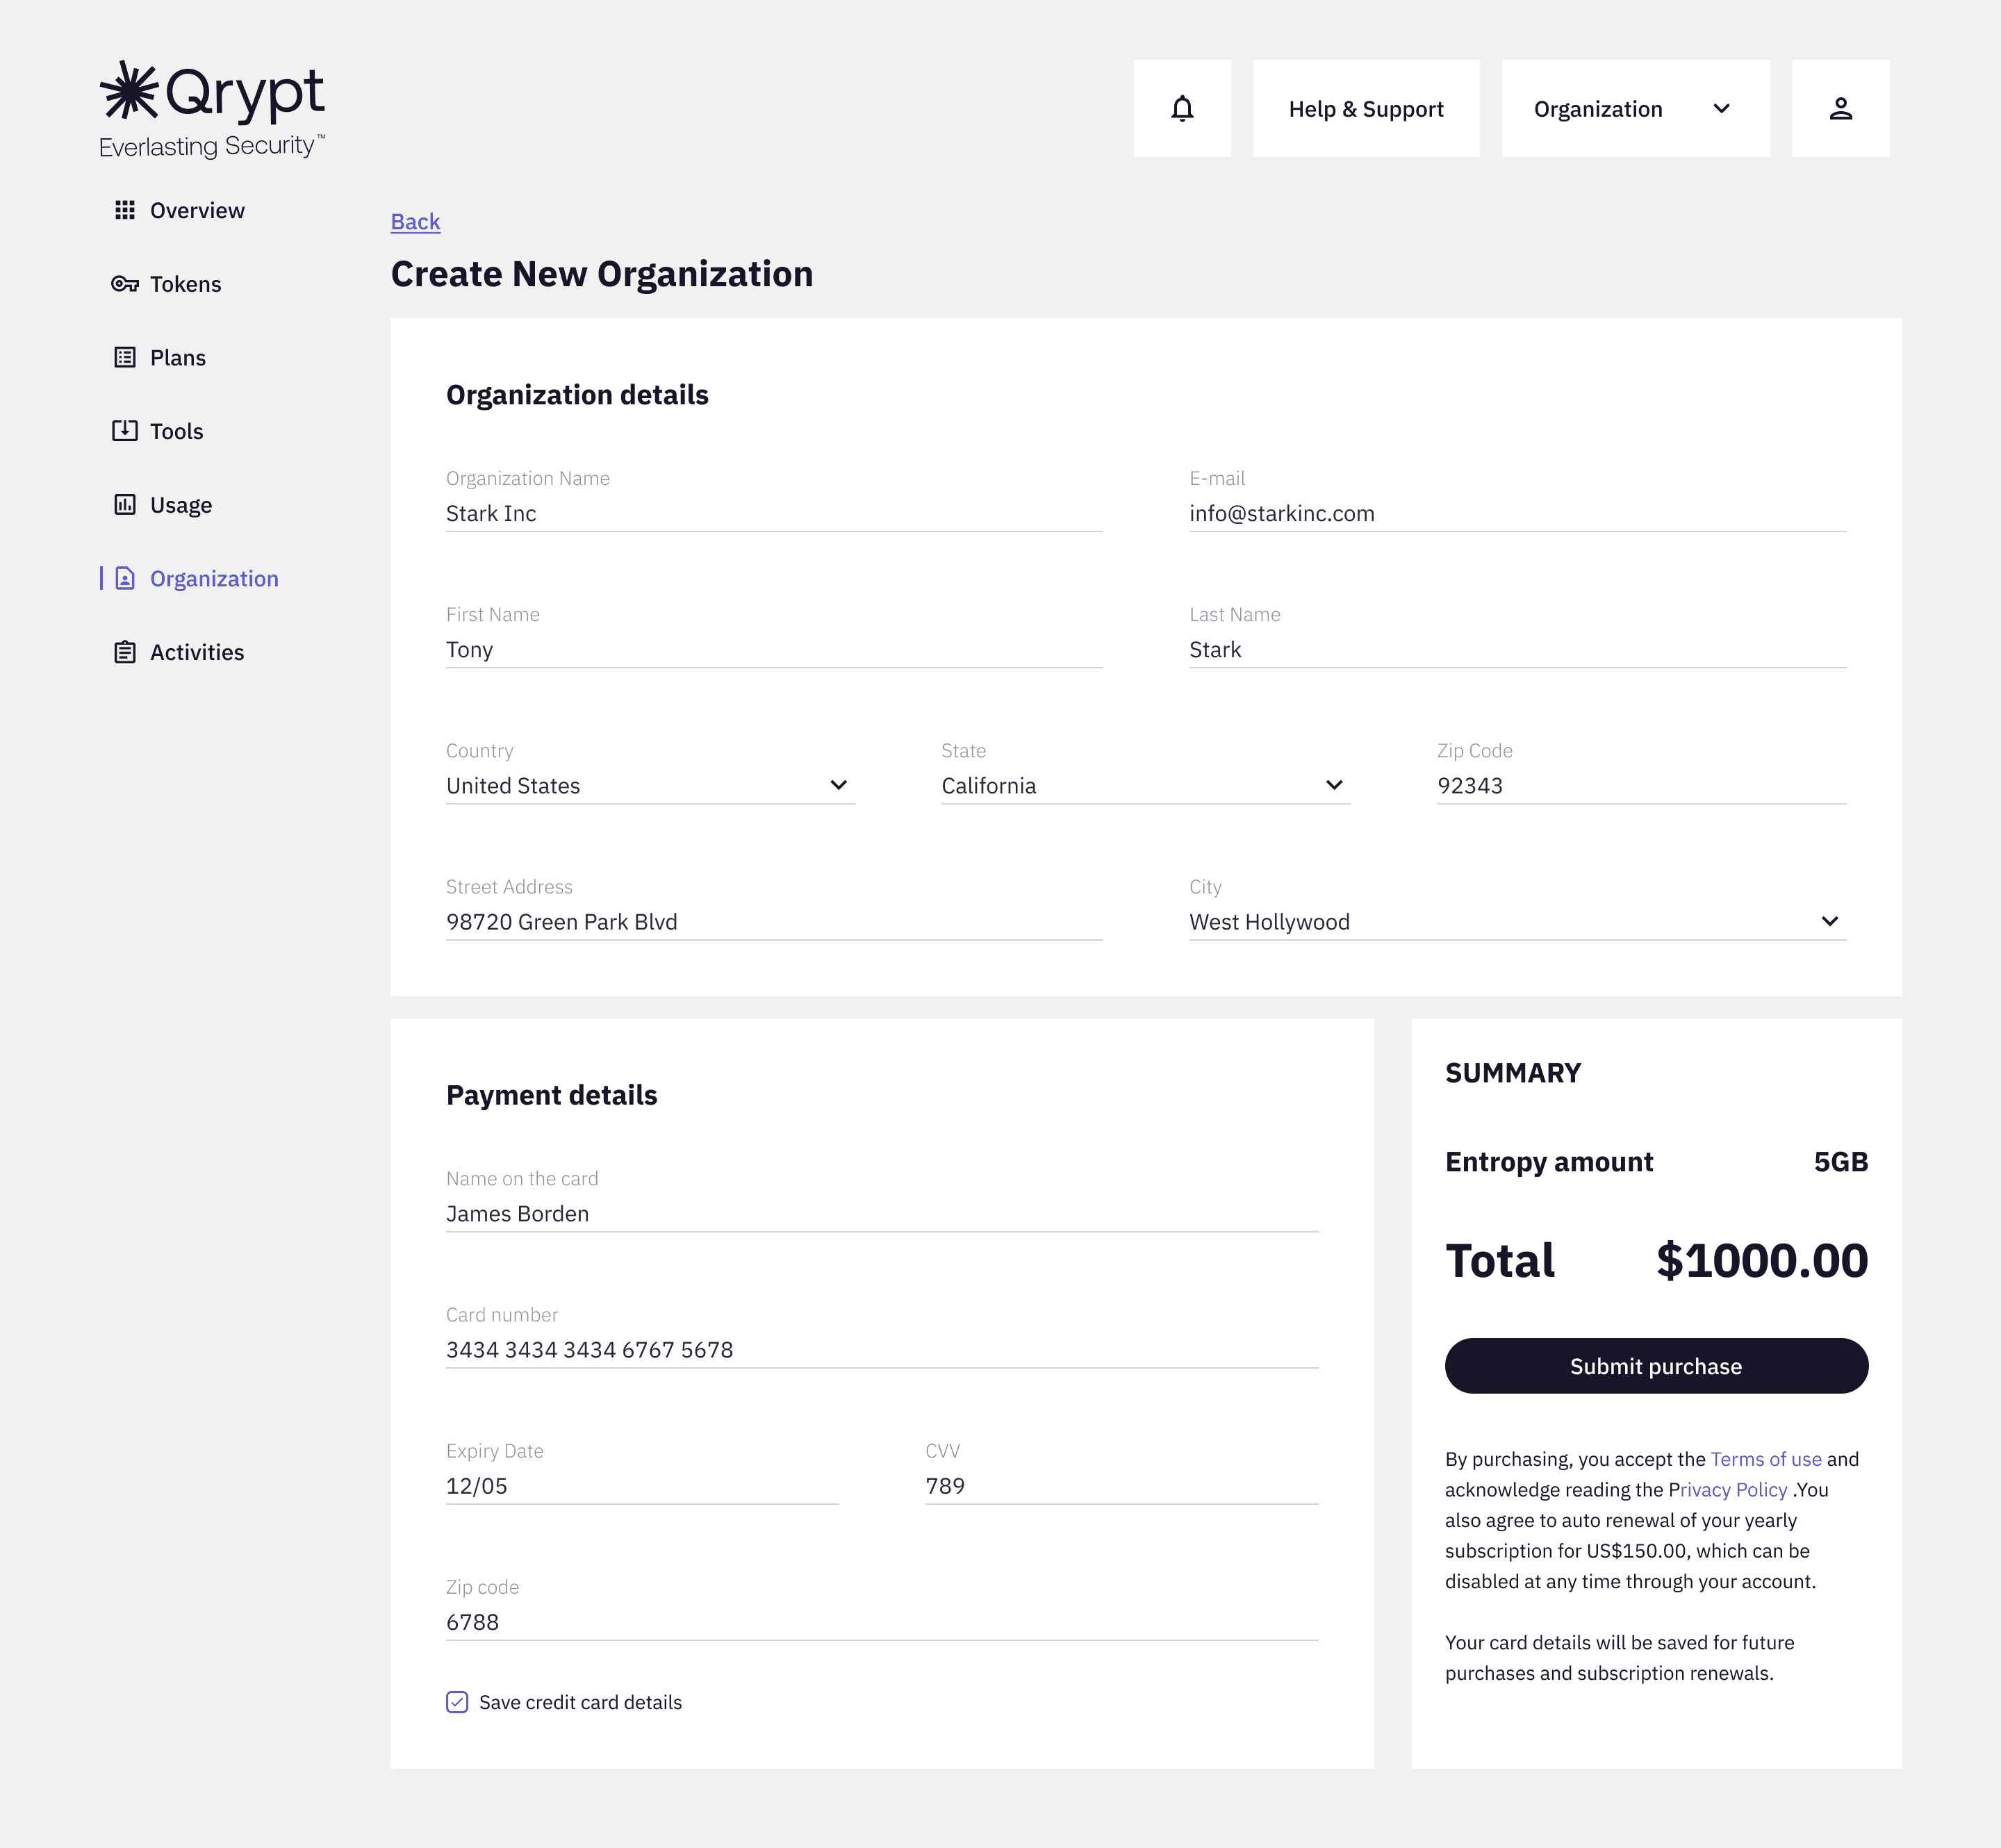Click the Activities clipboard icon
The width and height of the screenshot is (2001, 1848).
[125, 652]
